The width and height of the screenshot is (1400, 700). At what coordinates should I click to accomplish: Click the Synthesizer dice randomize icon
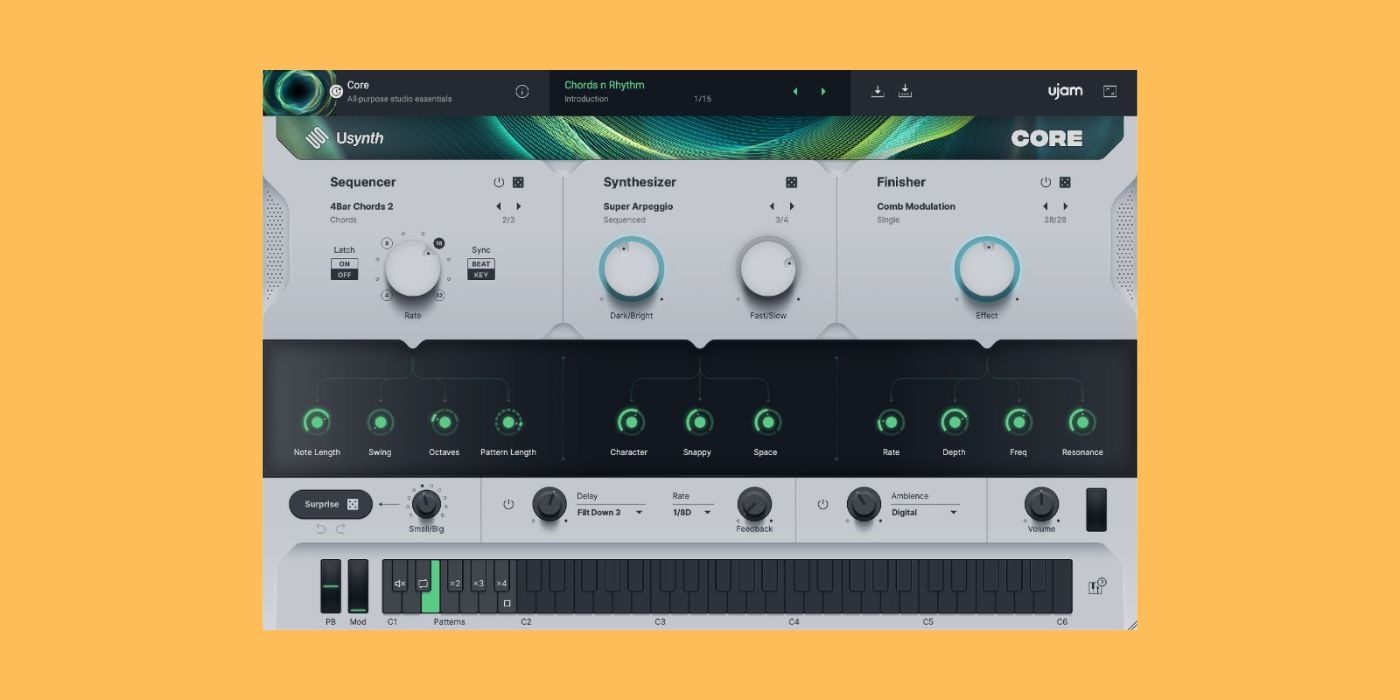click(791, 182)
